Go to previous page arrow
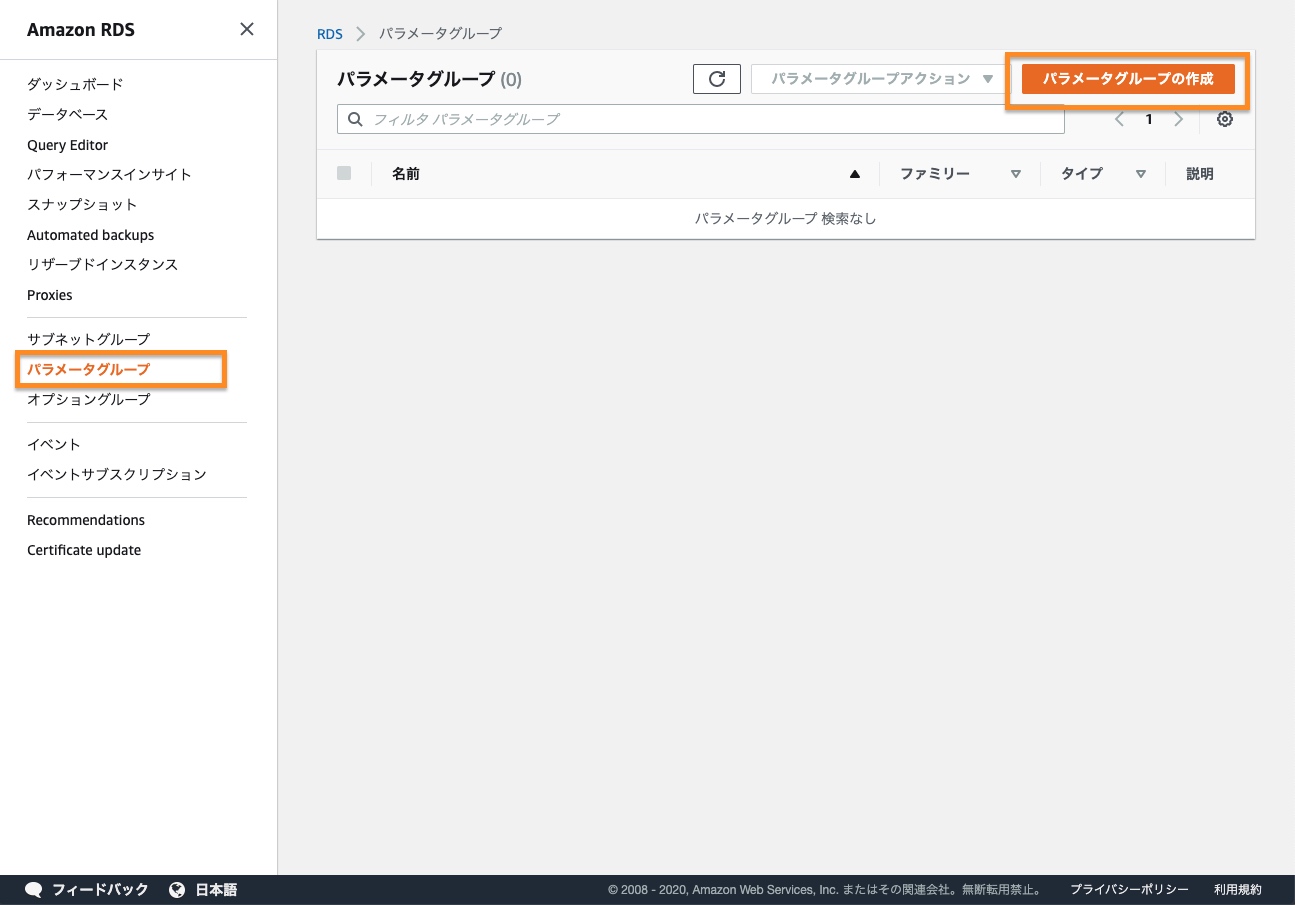 1119,120
